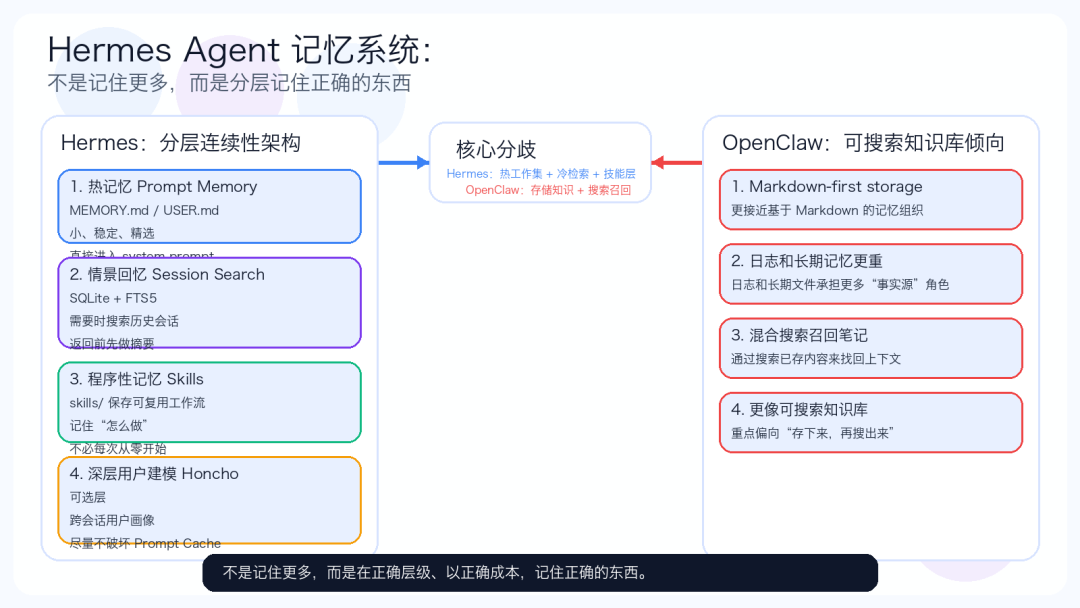Click blue line 'Hermes：热工作集 + 冷检索 + 技能层'
The width and height of the screenshot is (1080, 608).
tap(541, 174)
